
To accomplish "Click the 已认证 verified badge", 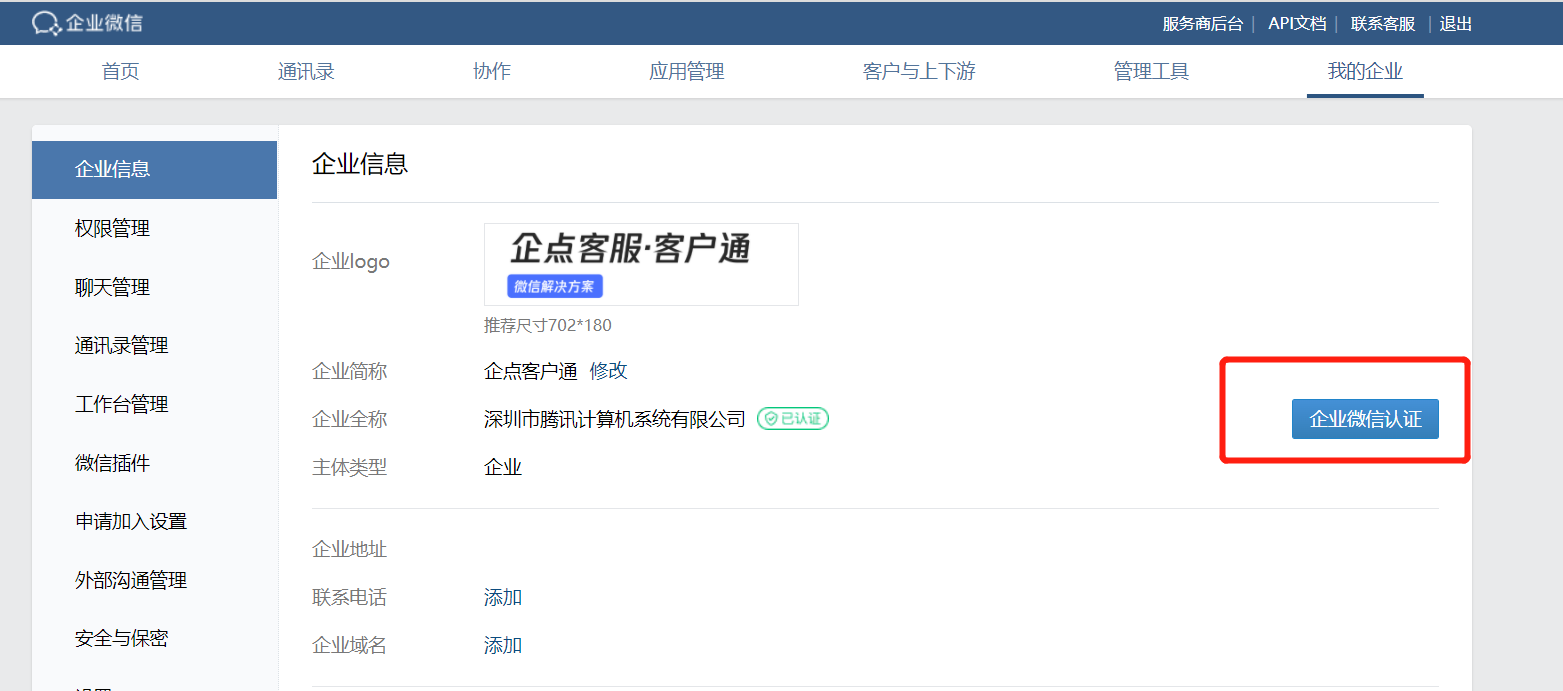I will point(793,419).
